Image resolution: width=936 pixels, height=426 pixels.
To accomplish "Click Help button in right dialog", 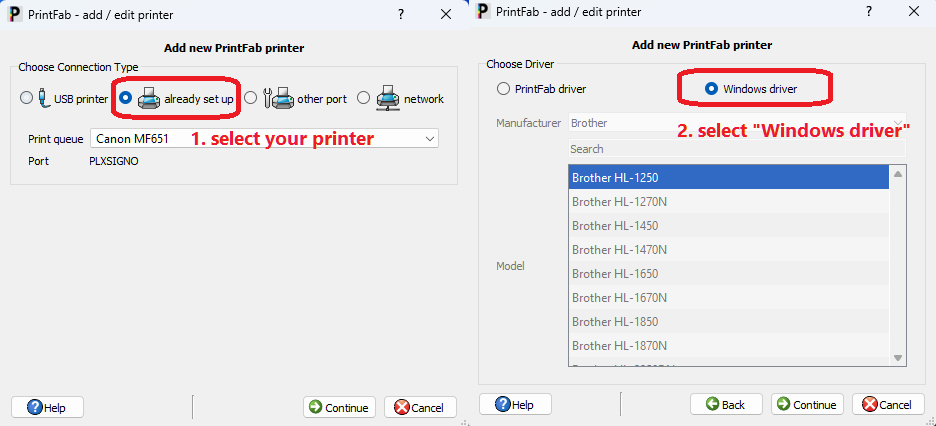I will [x=515, y=404].
